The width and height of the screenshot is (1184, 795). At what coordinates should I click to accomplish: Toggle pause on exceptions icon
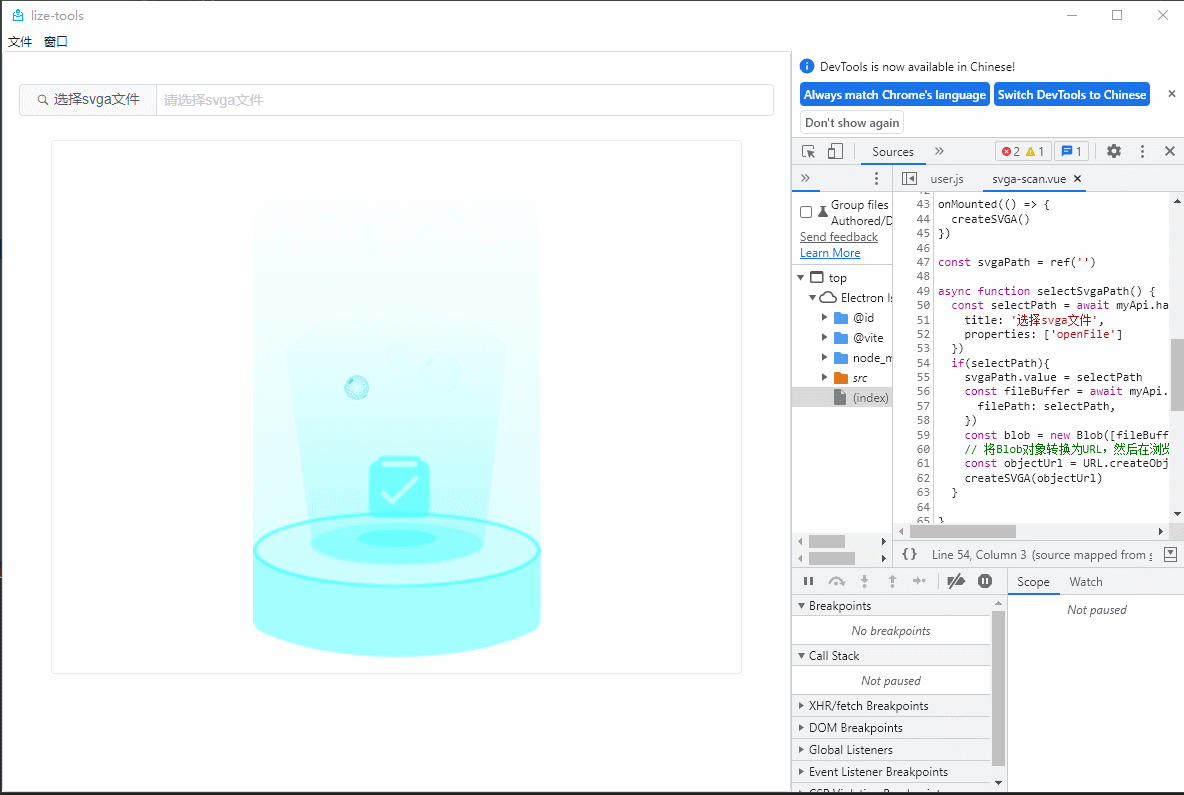[985, 581]
